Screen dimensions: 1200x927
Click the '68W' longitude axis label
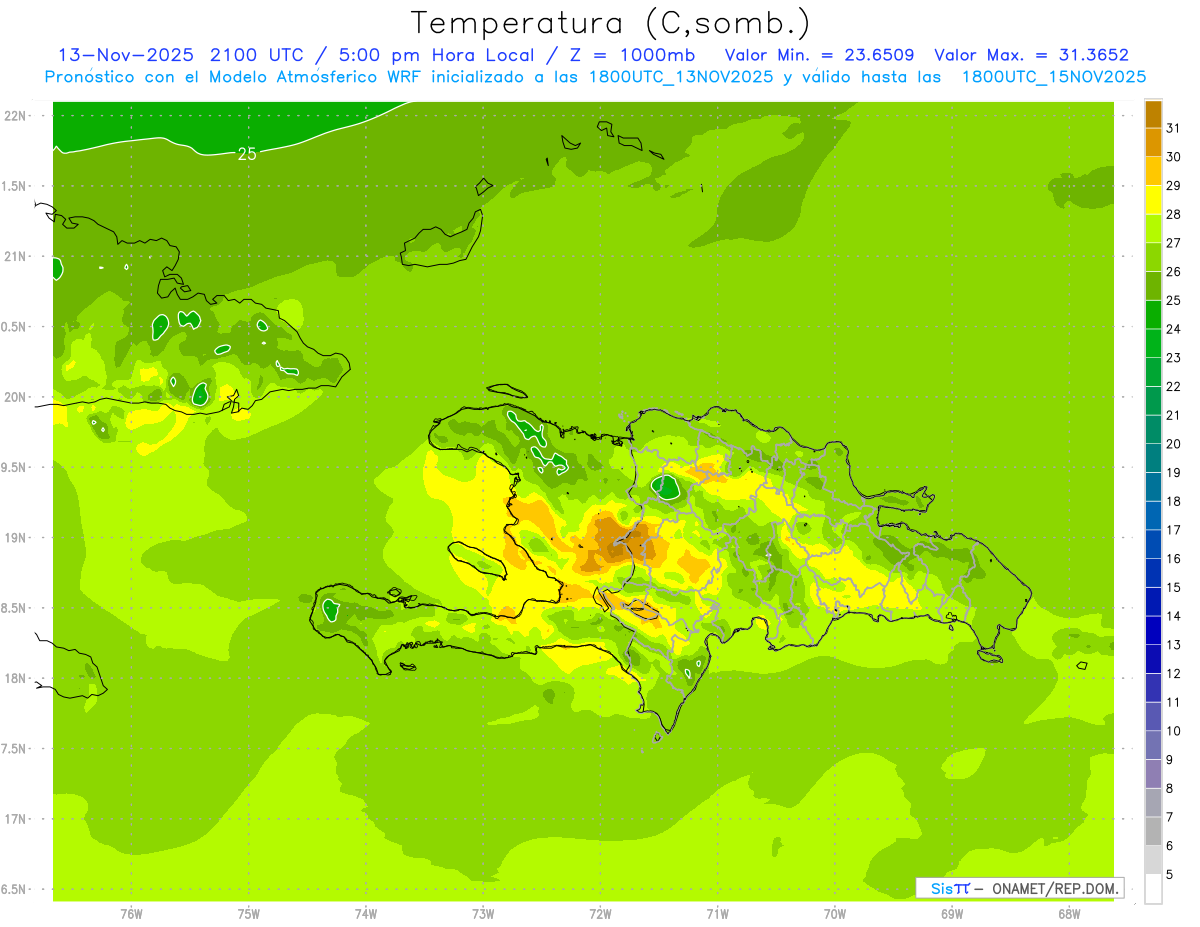1069,913
